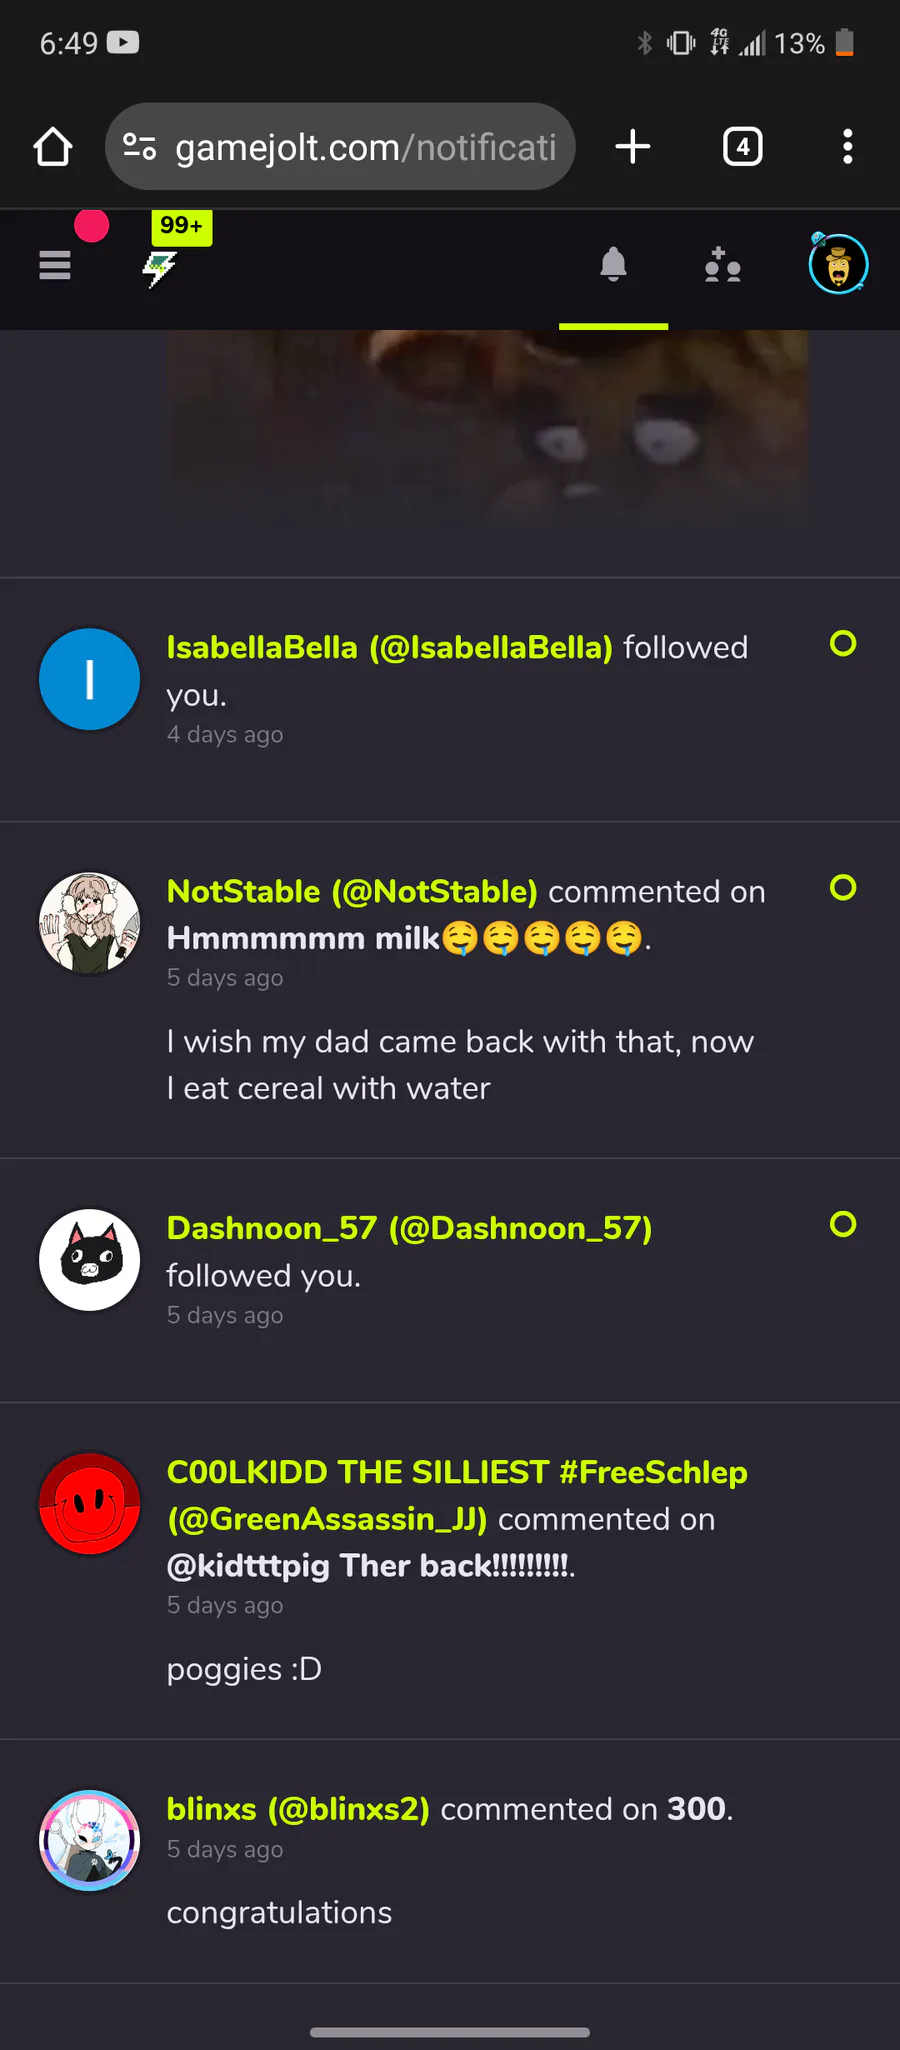This screenshot has height=2050, width=900.
Task: Tap the Game Jolt lightning bolt logo
Action: [x=160, y=268]
